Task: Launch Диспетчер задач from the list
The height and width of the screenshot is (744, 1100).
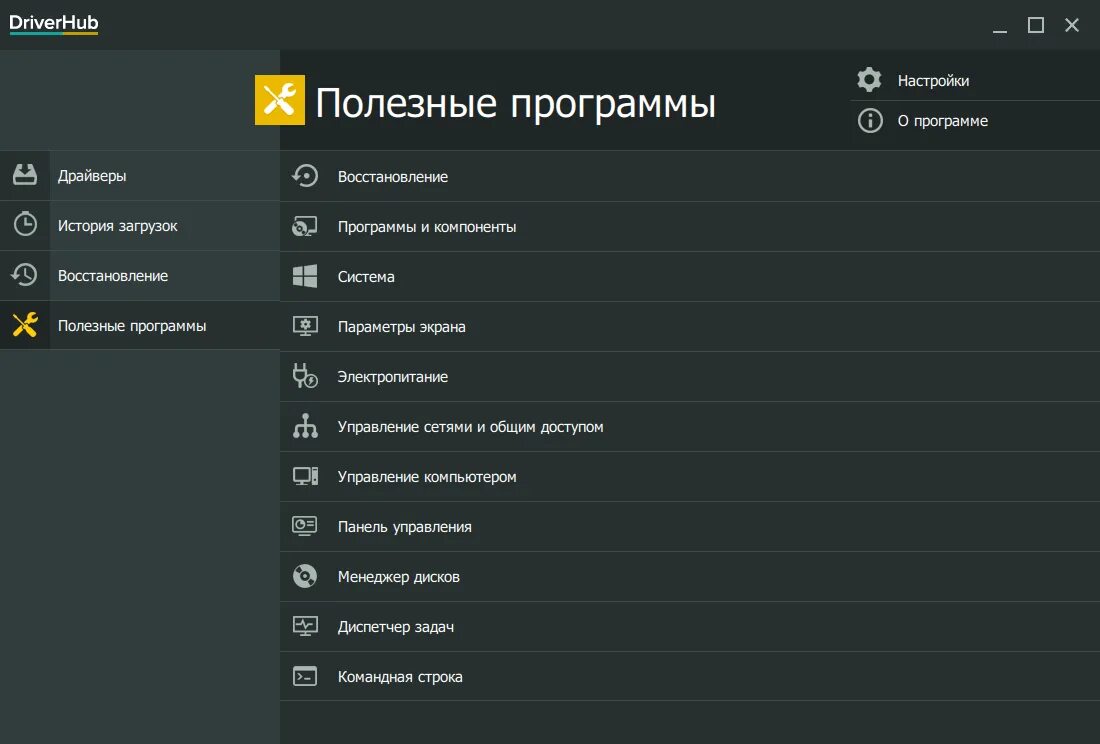Action: 395,626
